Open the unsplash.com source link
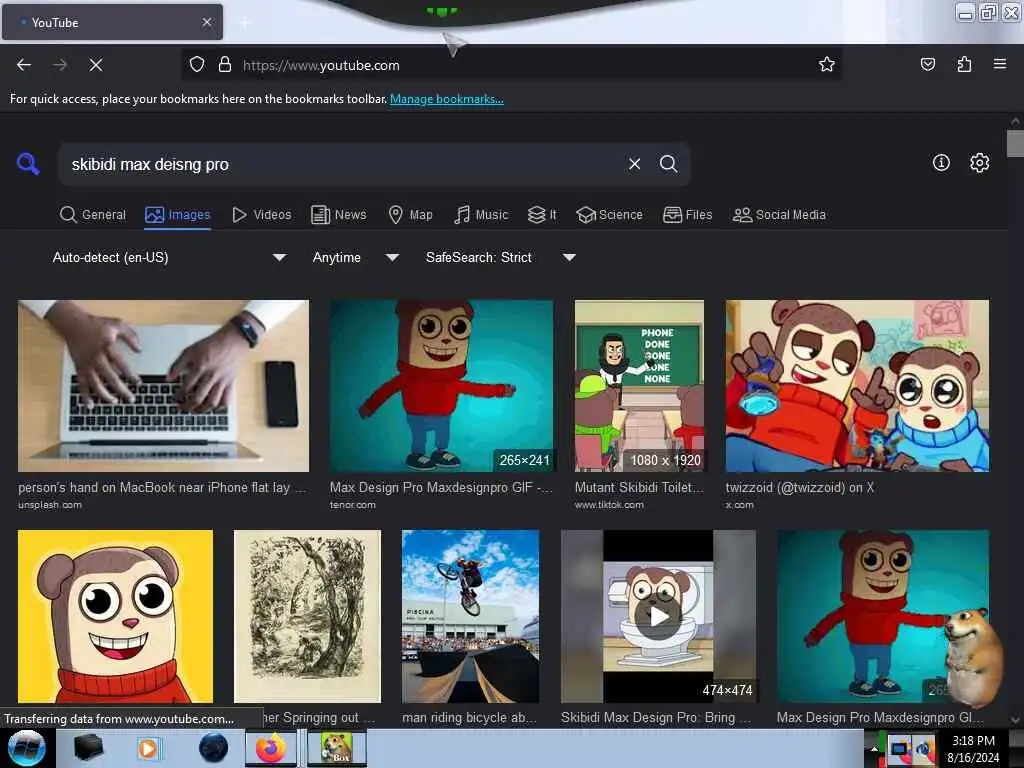 [50, 505]
